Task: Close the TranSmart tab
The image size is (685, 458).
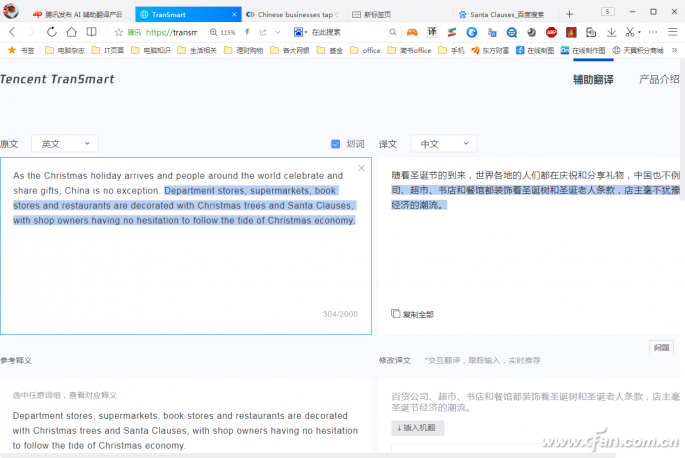Action: click(234, 14)
